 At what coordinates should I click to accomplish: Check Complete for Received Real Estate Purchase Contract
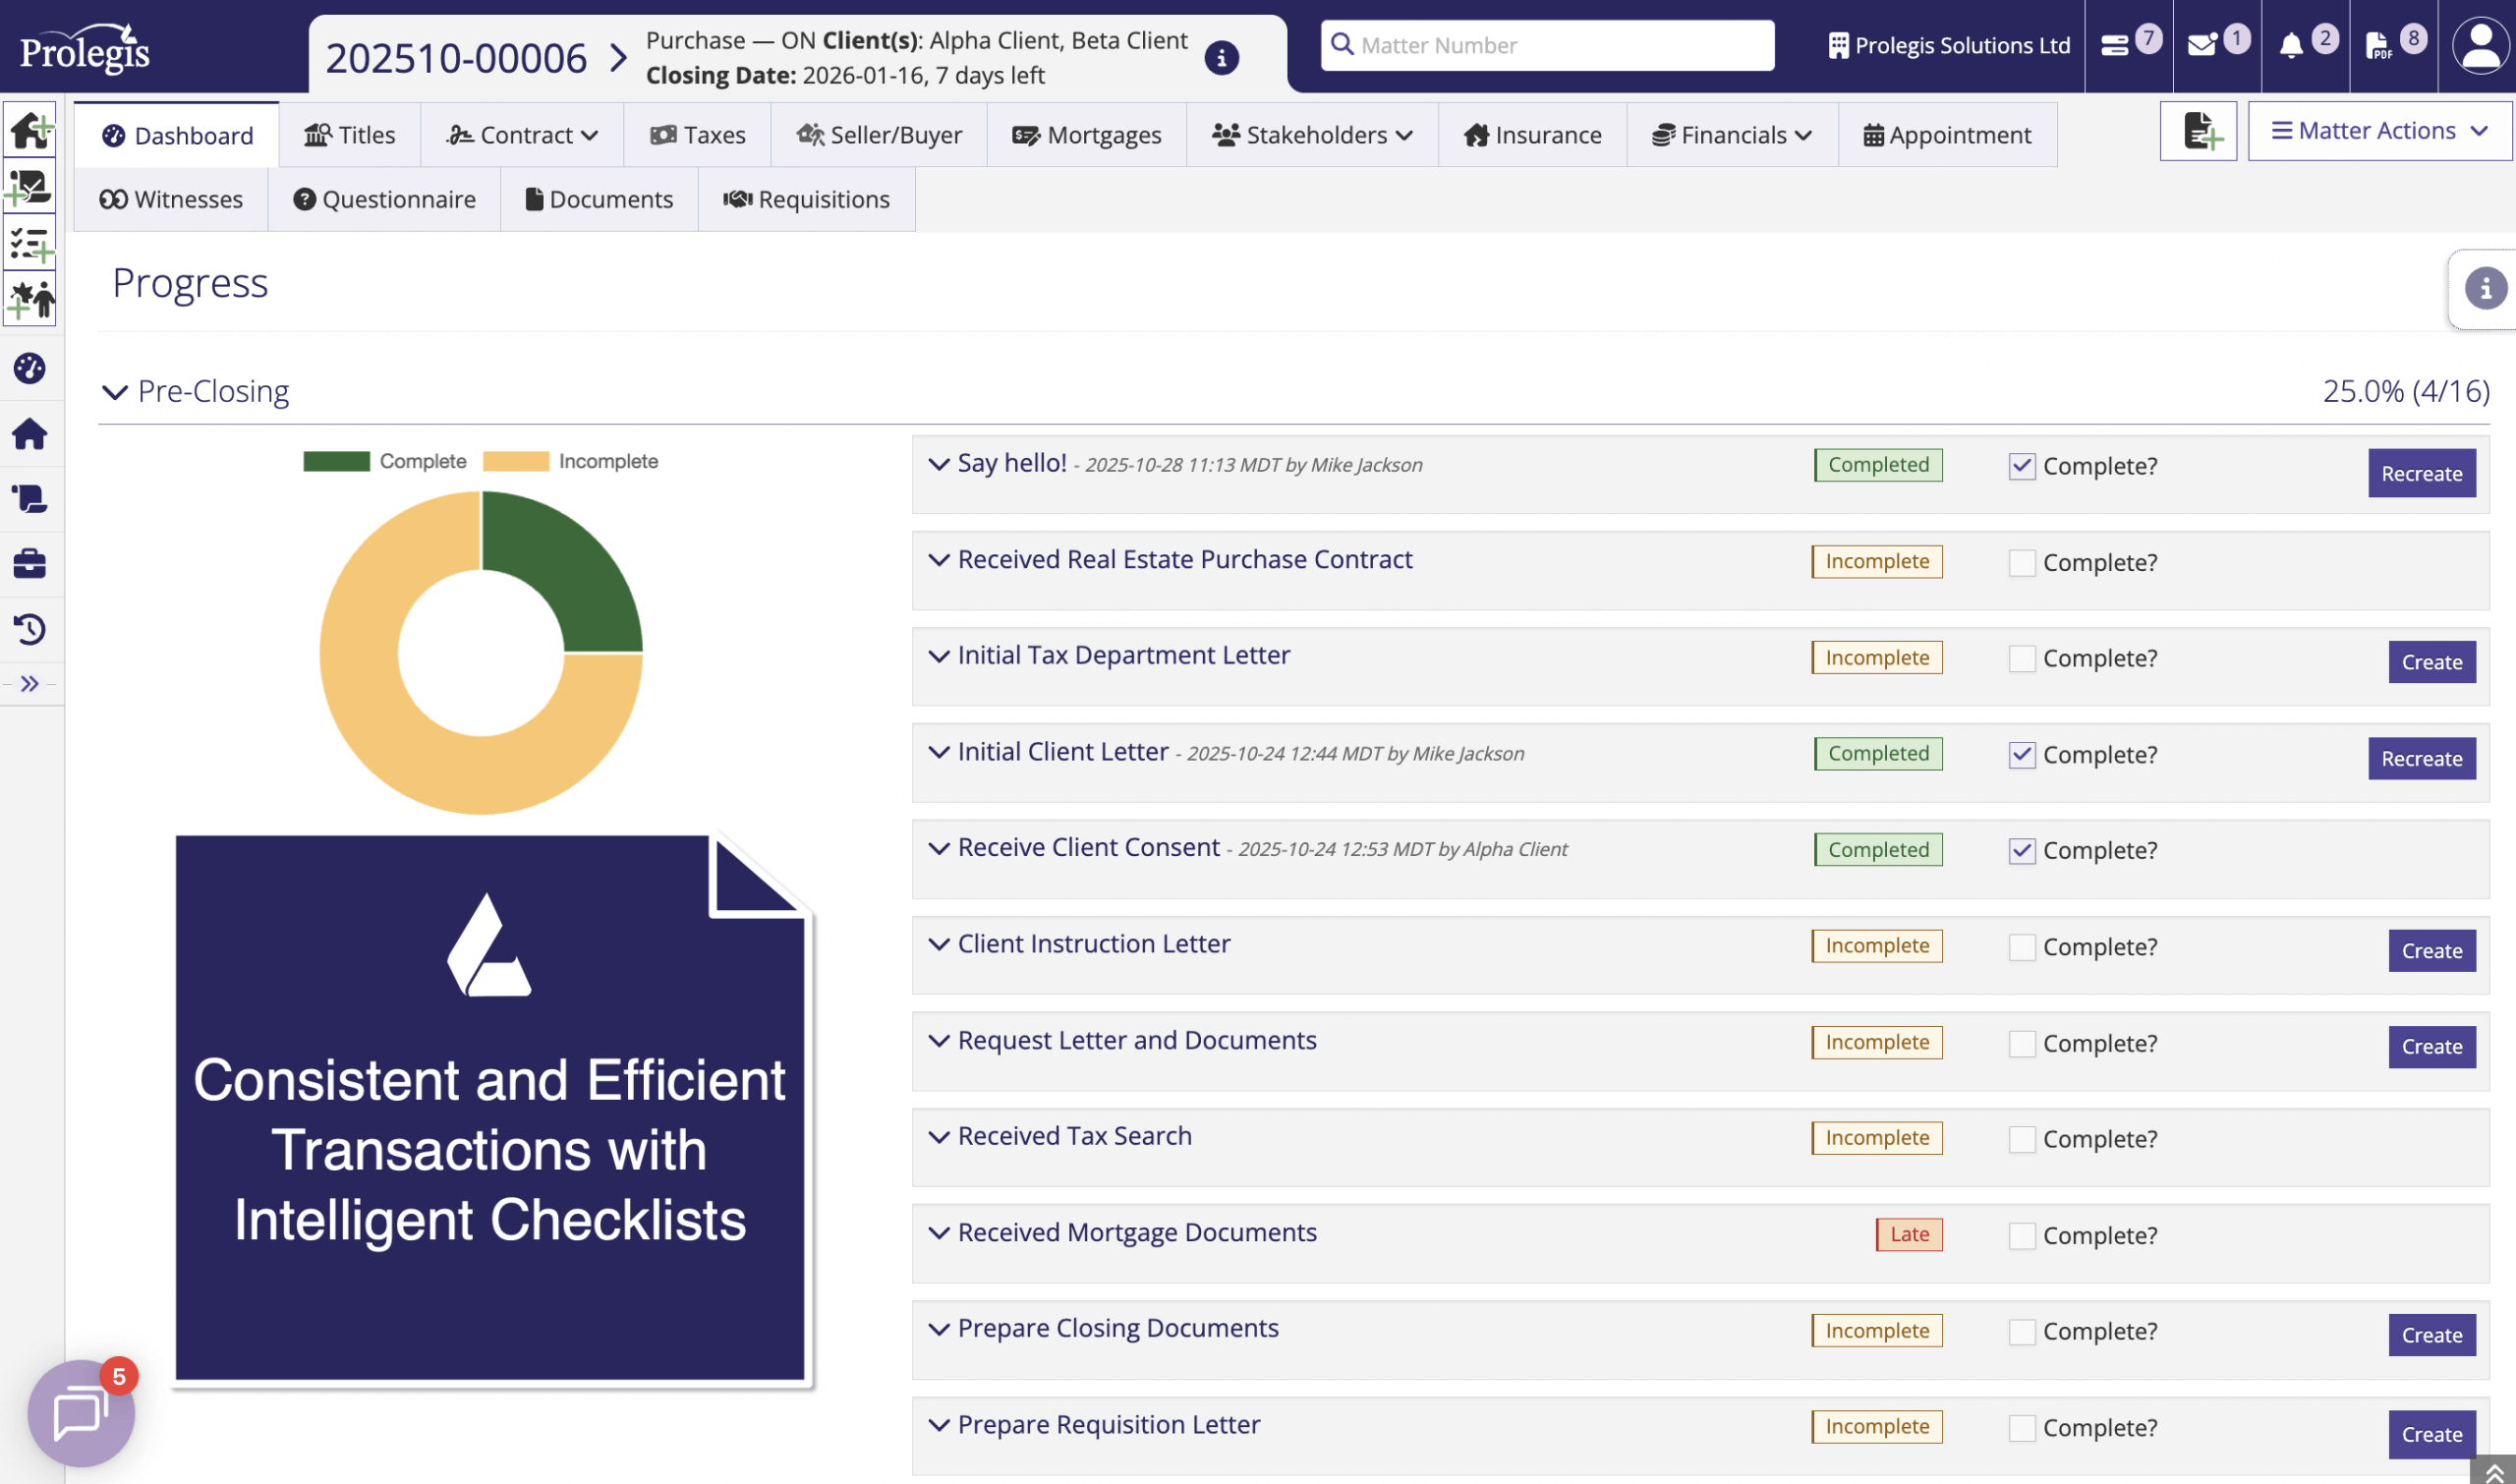[2022, 563]
